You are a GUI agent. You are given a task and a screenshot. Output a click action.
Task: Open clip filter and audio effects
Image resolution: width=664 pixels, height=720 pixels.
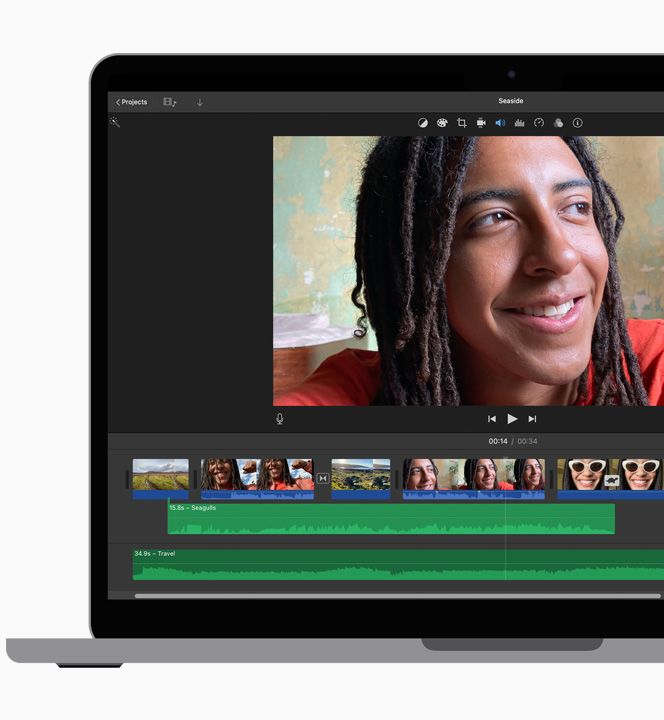[x=558, y=123]
